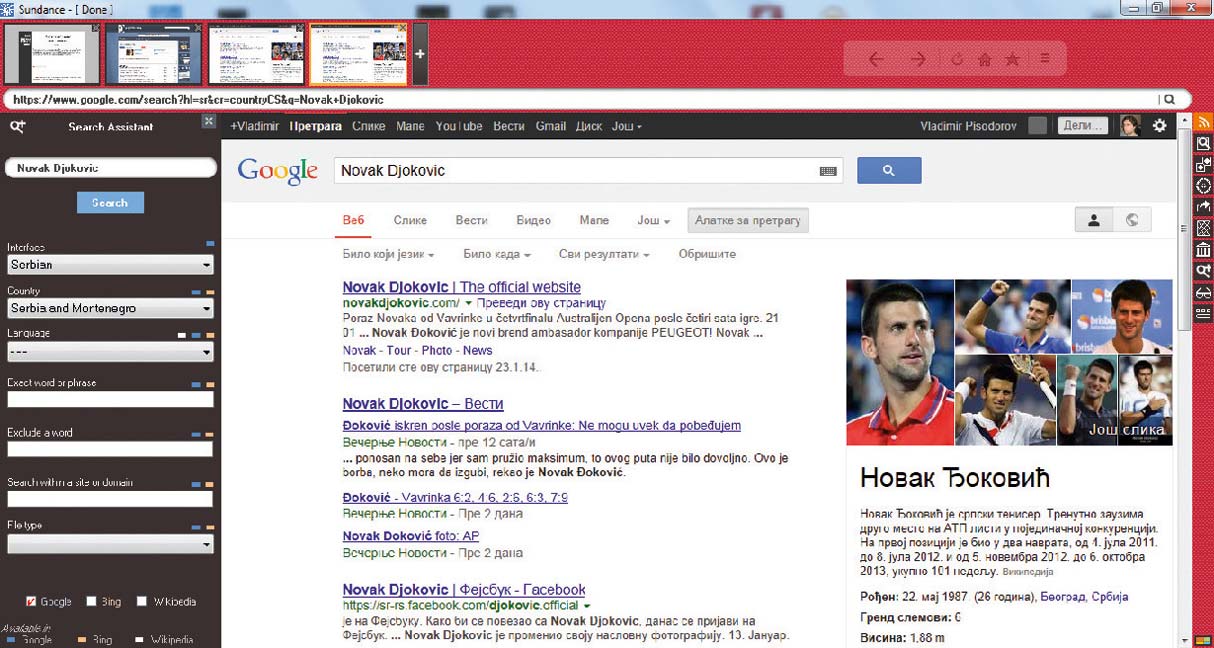Click the 'Обришите' clear filters link
1214x648 pixels.
coord(707,254)
